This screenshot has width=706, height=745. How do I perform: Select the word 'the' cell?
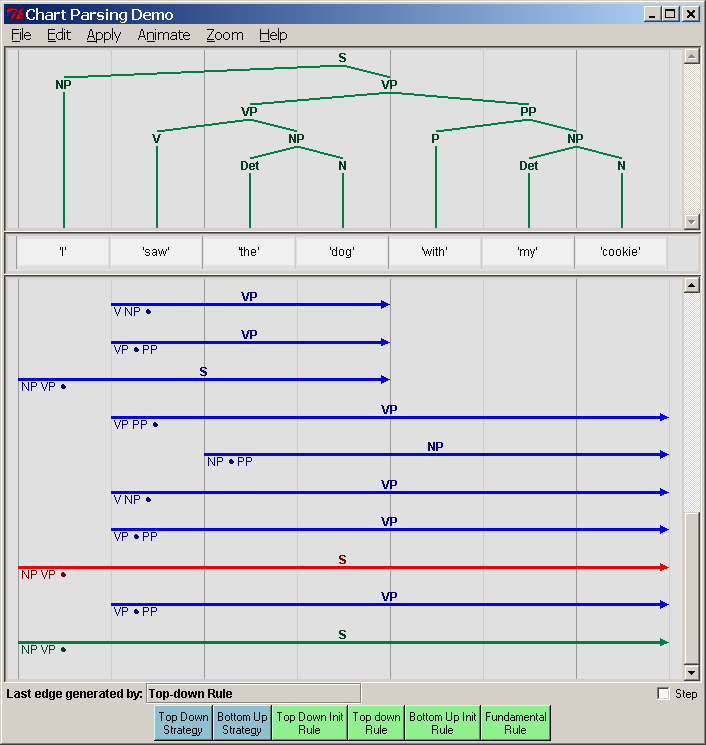[x=249, y=251]
